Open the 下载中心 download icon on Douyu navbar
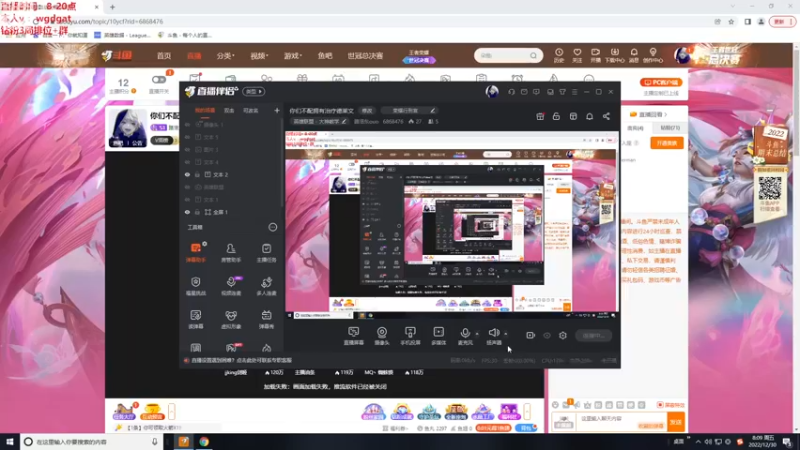800x450 pixels. click(614, 55)
